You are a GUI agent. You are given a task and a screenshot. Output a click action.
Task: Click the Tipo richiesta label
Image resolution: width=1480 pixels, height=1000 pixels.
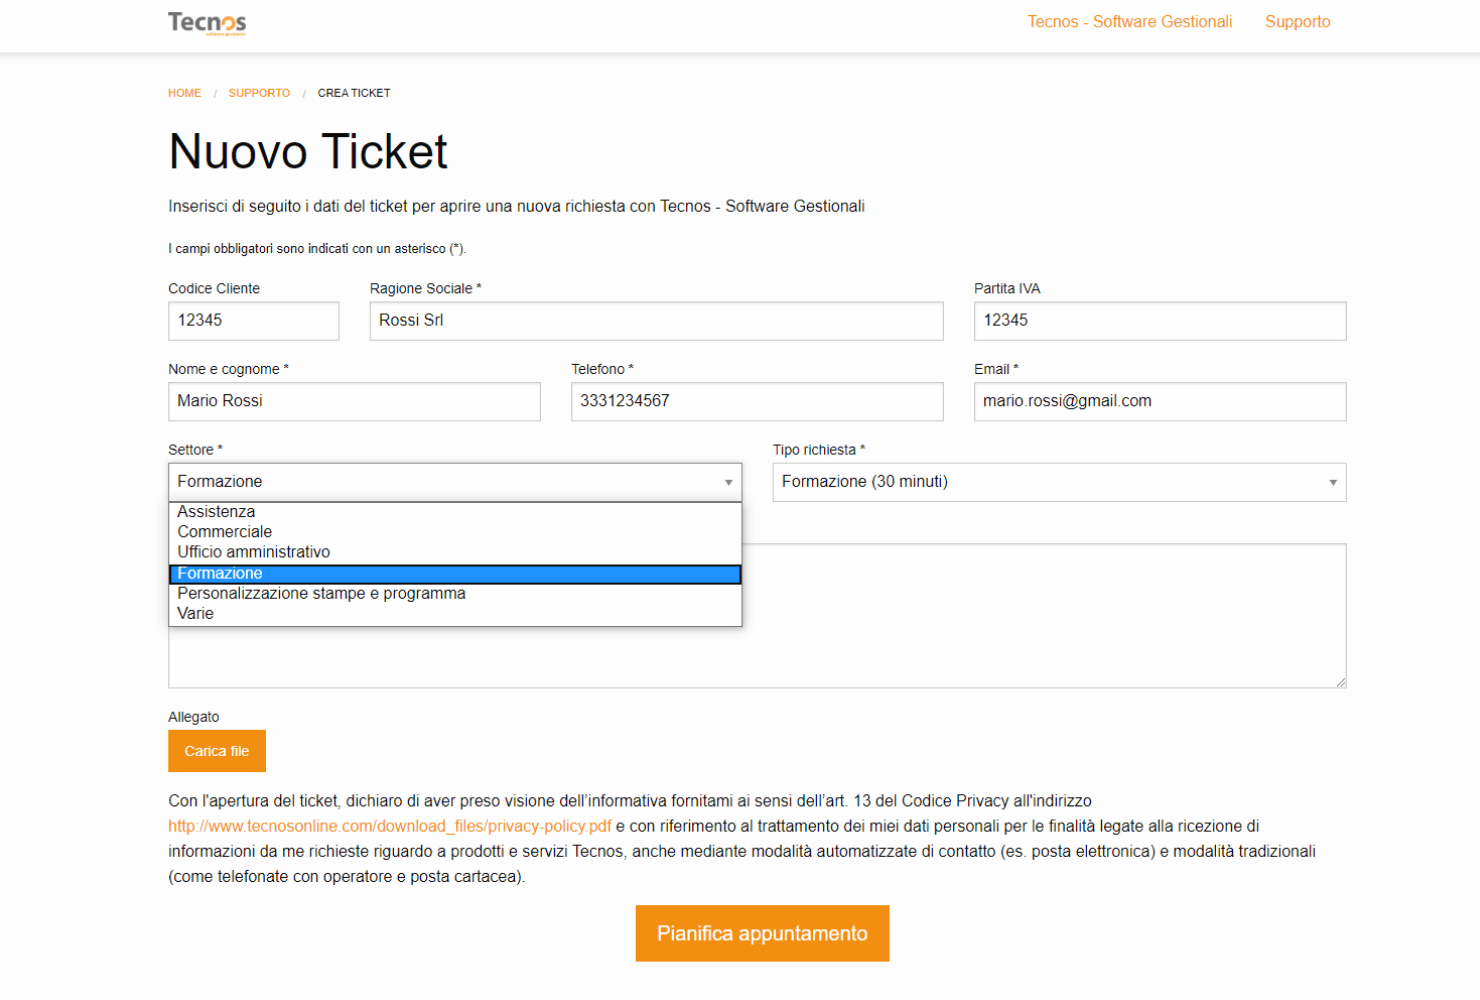[819, 450]
